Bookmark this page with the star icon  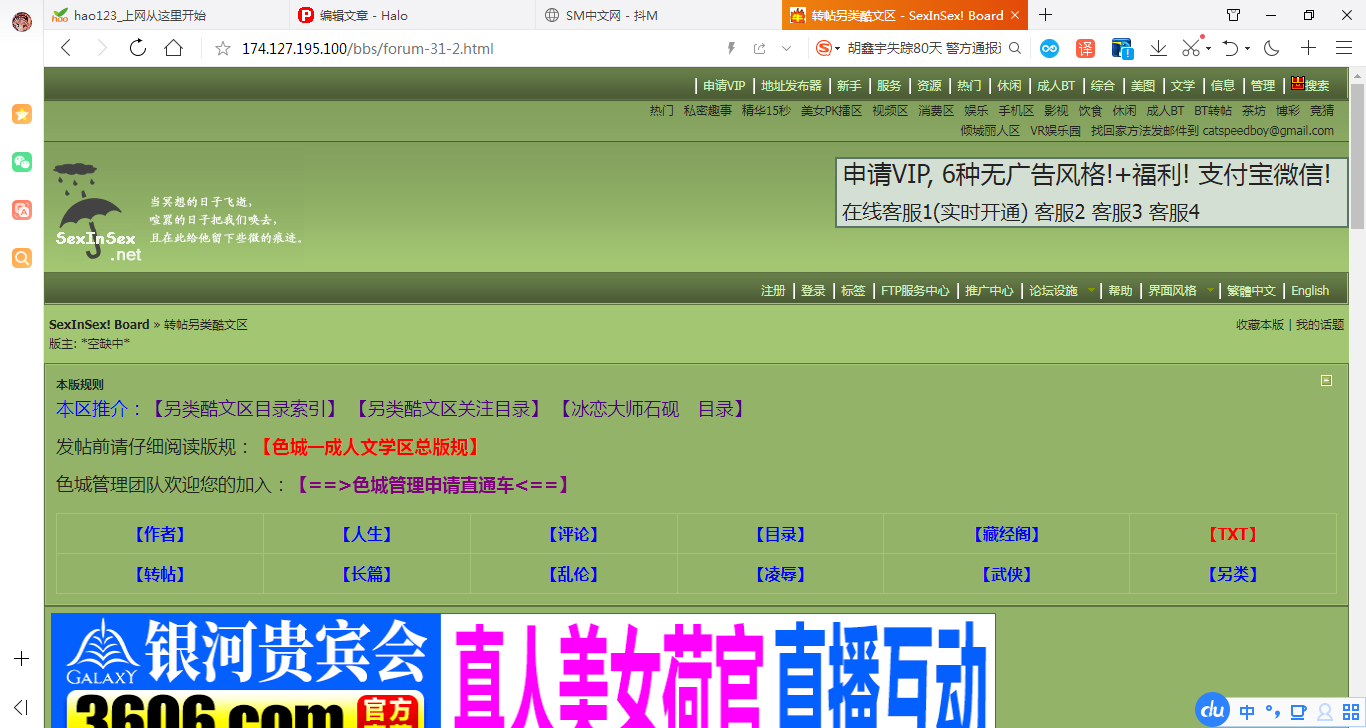coord(223,48)
